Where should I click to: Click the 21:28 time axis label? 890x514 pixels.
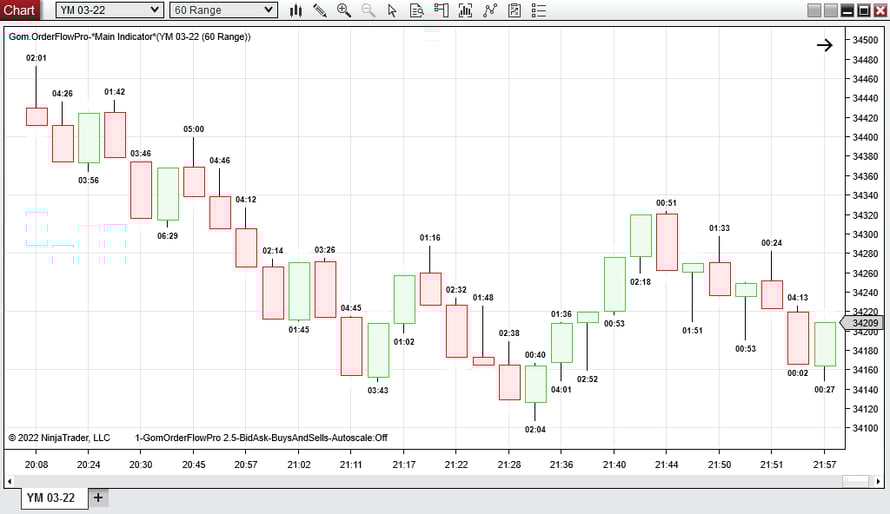point(509,465)
